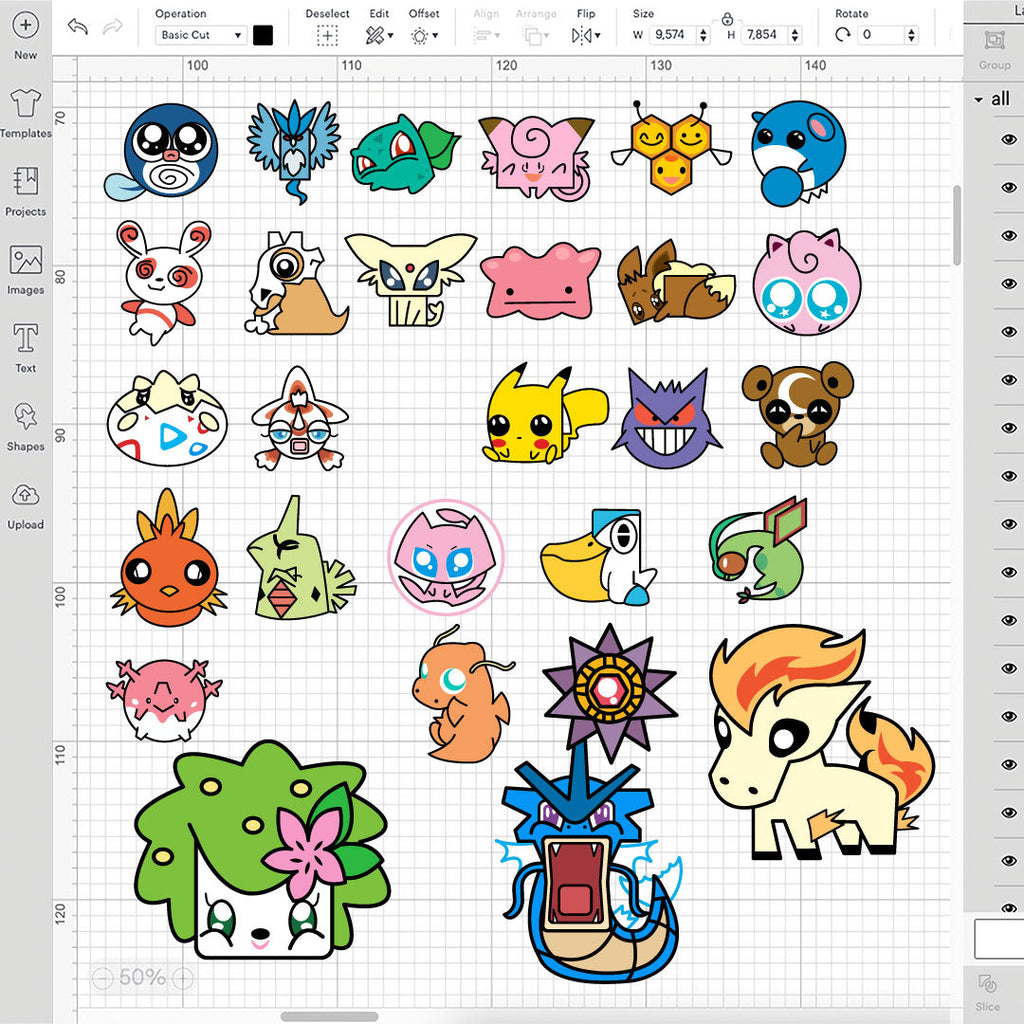Select the round pink Jigglypuff image
Screen dimensions: 1024x1024
point(807,281)
